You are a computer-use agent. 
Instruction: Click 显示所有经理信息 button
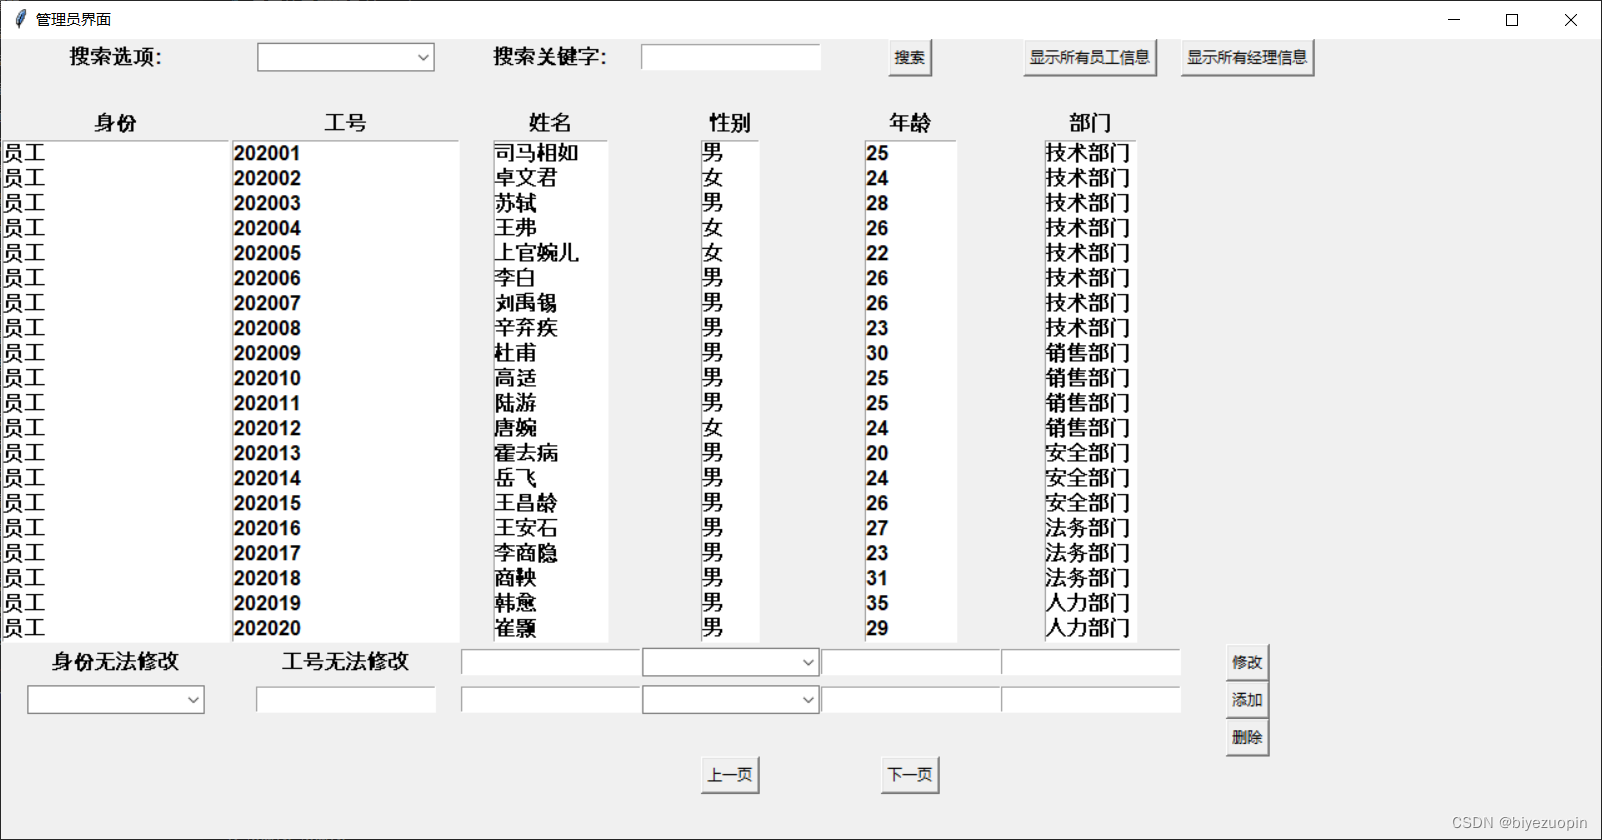click(1247, 58)
